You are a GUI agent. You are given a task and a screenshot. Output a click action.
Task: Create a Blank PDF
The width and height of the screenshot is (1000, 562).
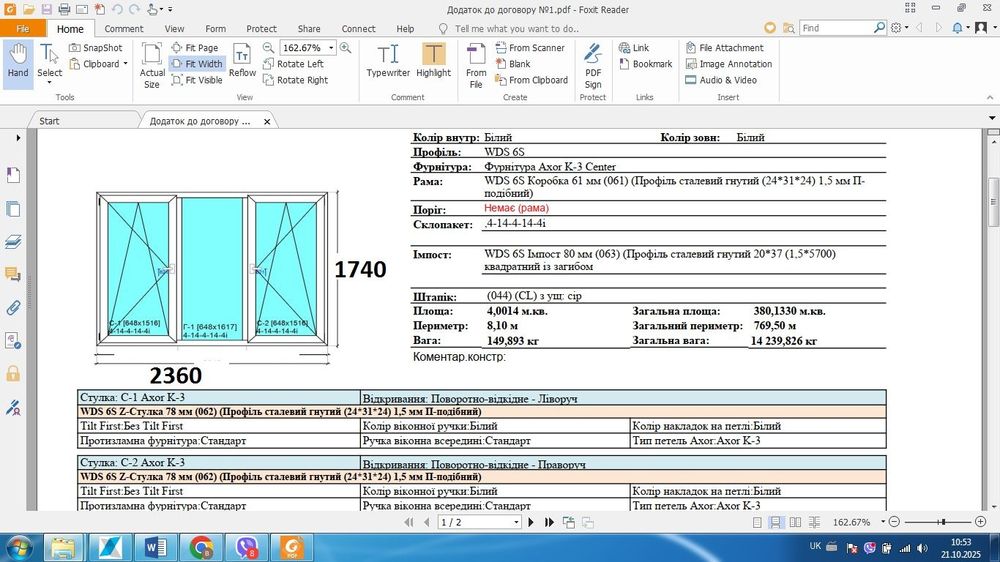point(513,64)
